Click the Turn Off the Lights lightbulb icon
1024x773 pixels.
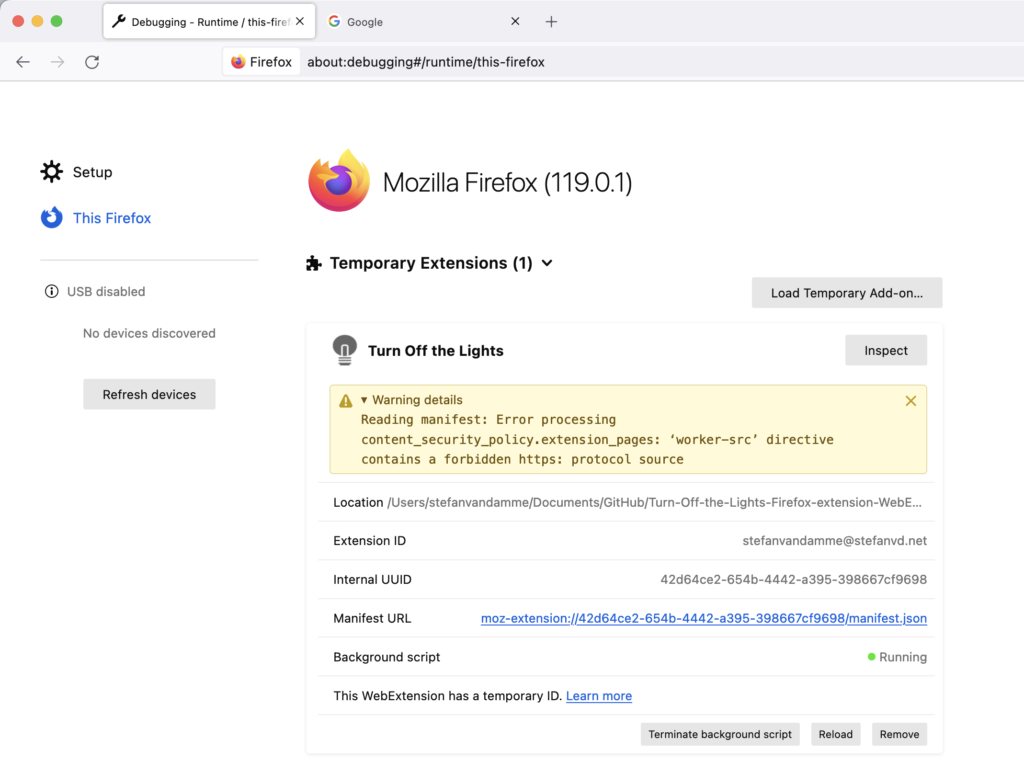pos(344,350)
